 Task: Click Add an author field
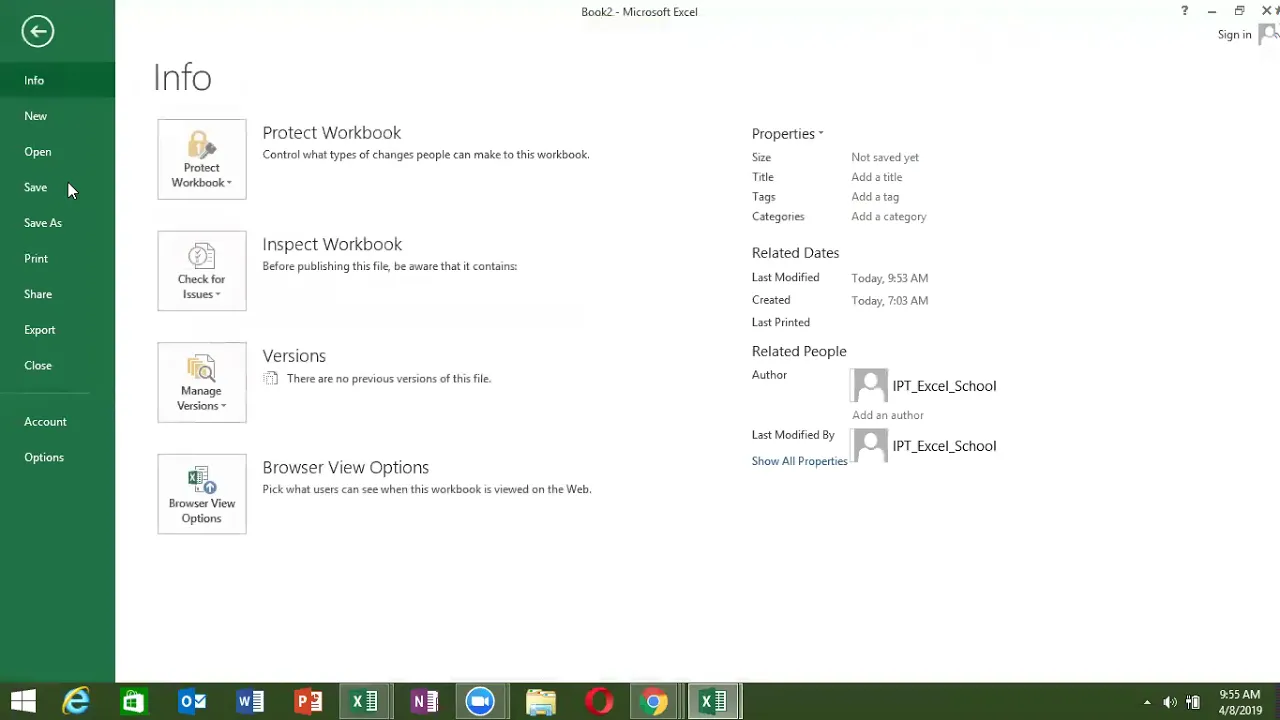[x=888, y=415]
